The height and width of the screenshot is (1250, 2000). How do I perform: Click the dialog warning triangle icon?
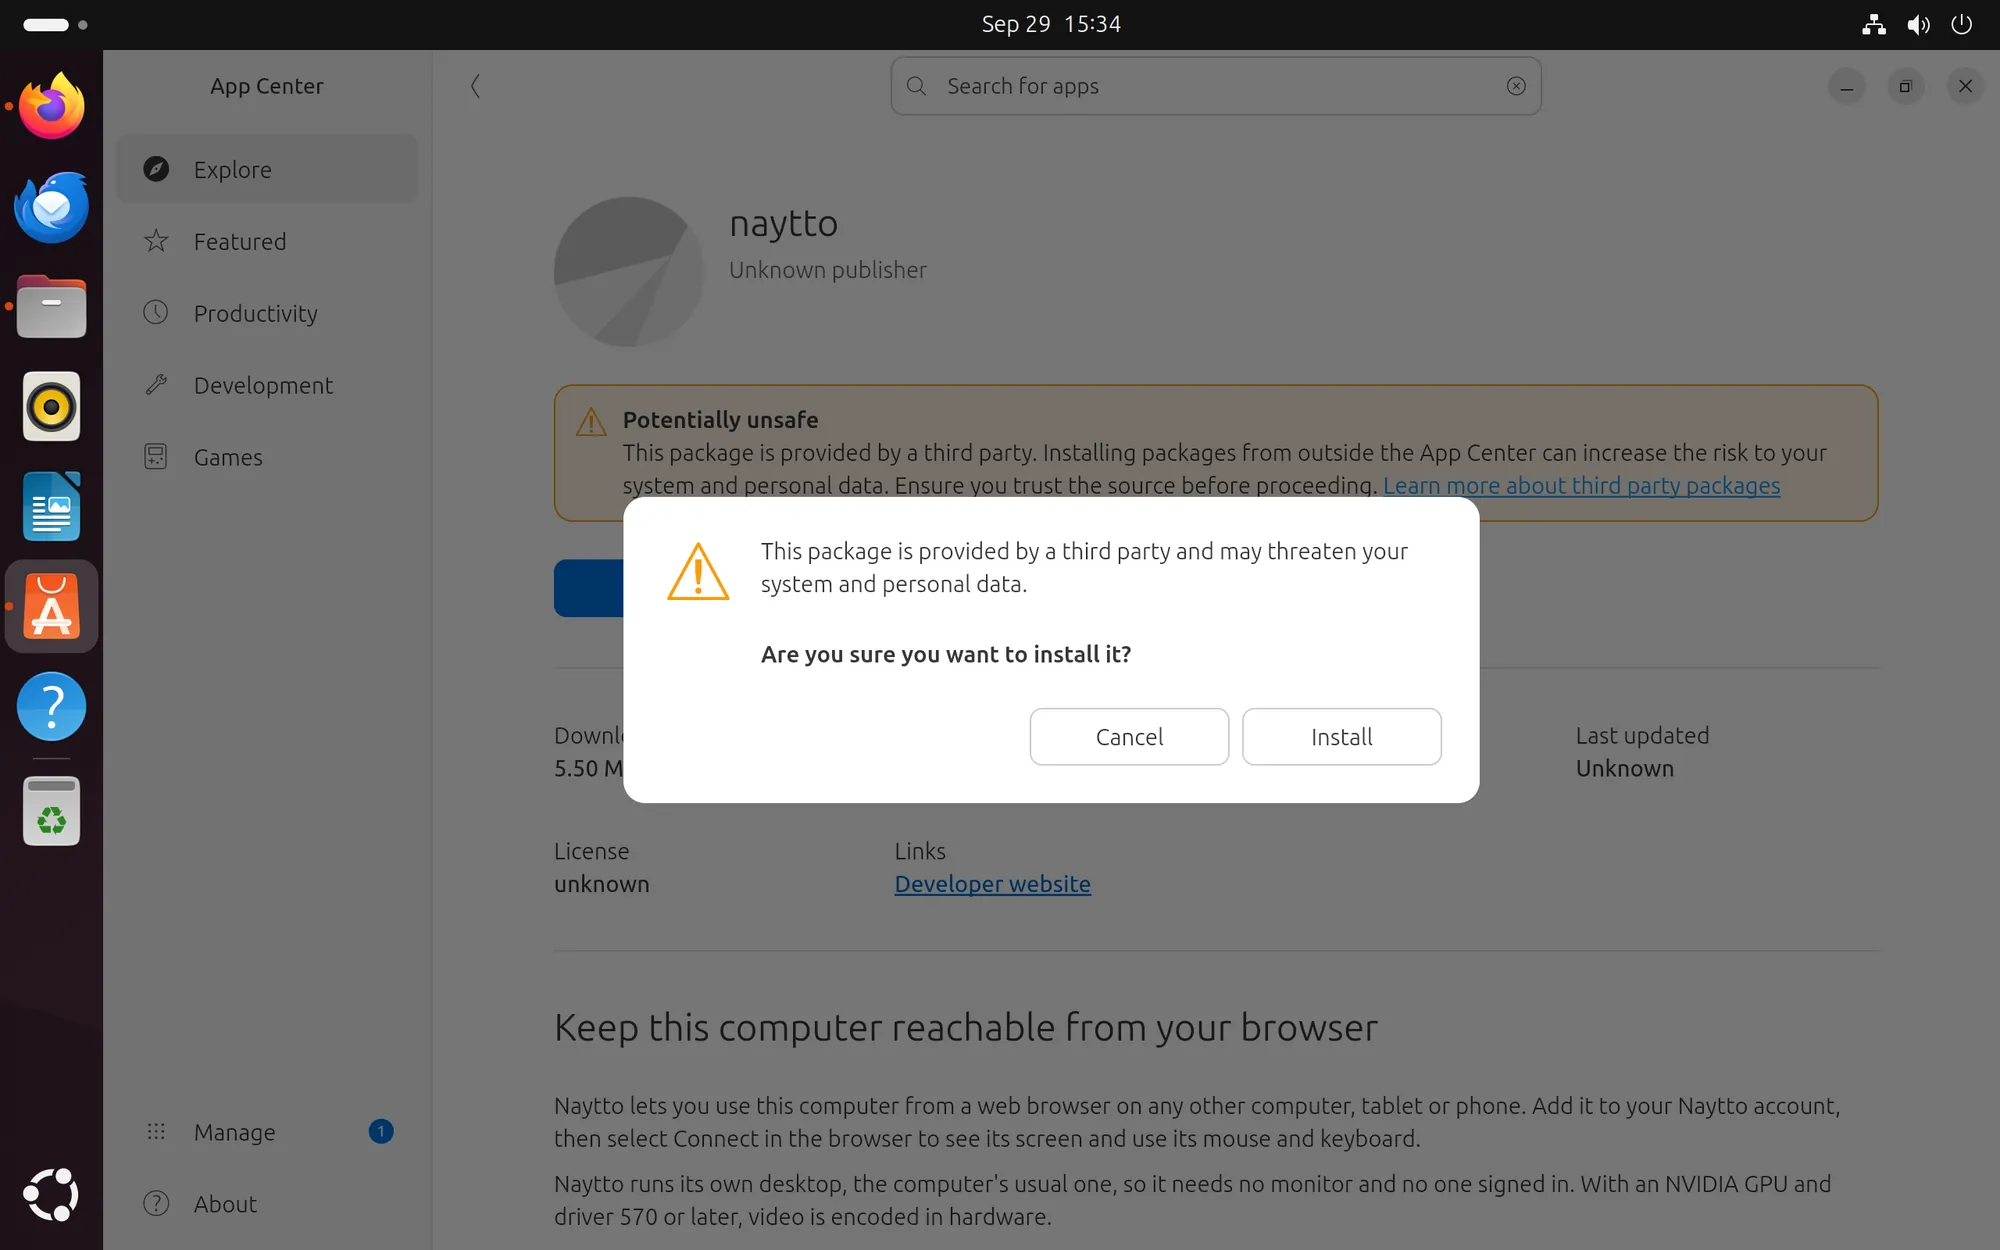[698, 571]
